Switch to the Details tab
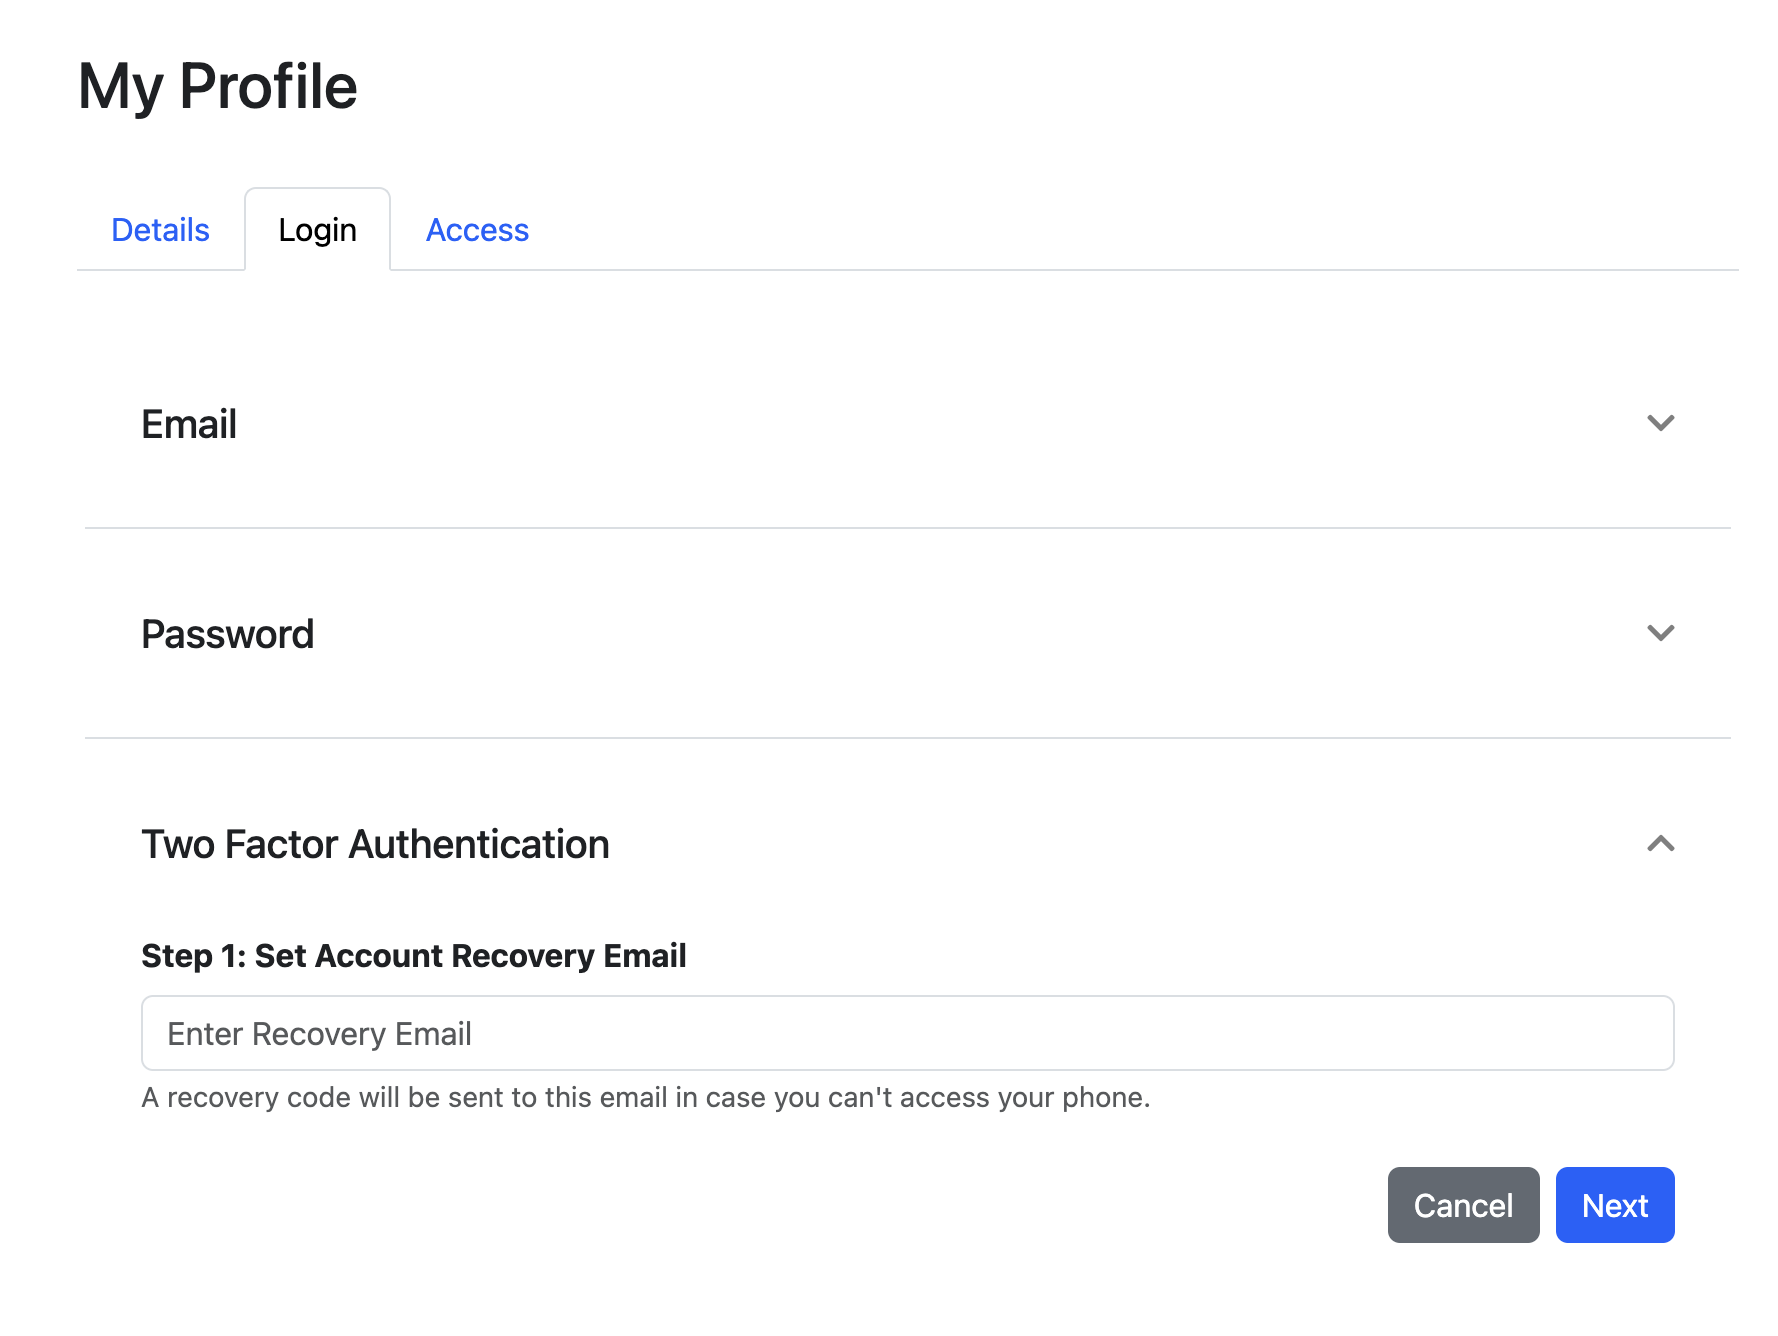This screenshot has height=1336, width=1778. tap(160, 230)
